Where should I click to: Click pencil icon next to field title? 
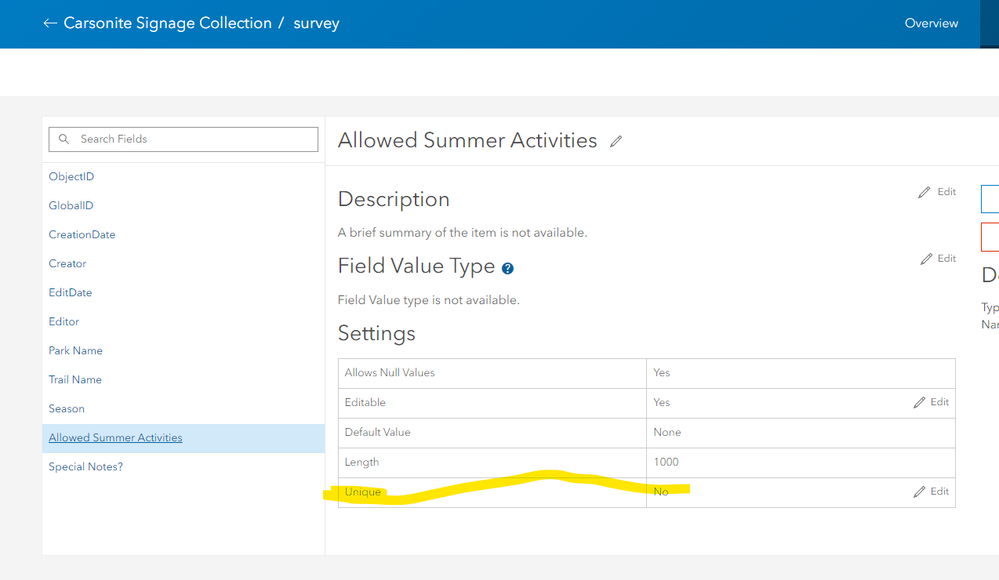(x=616, y=142)
